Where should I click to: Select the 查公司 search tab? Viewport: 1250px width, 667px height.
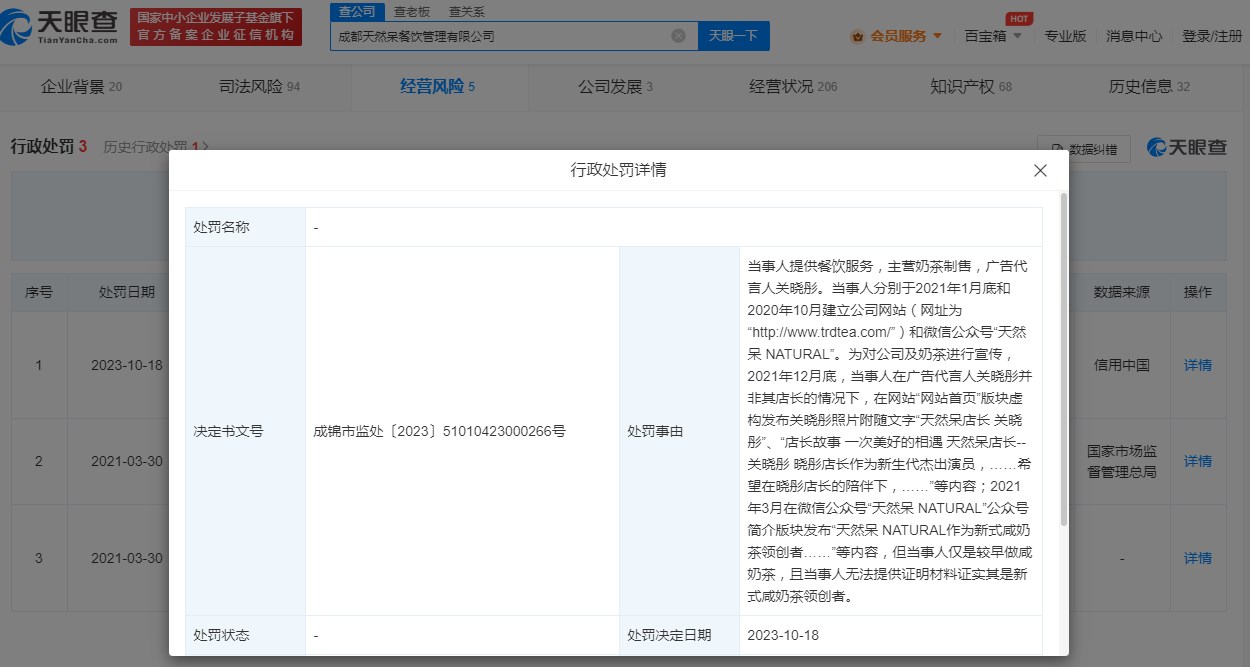click(357, 12)
